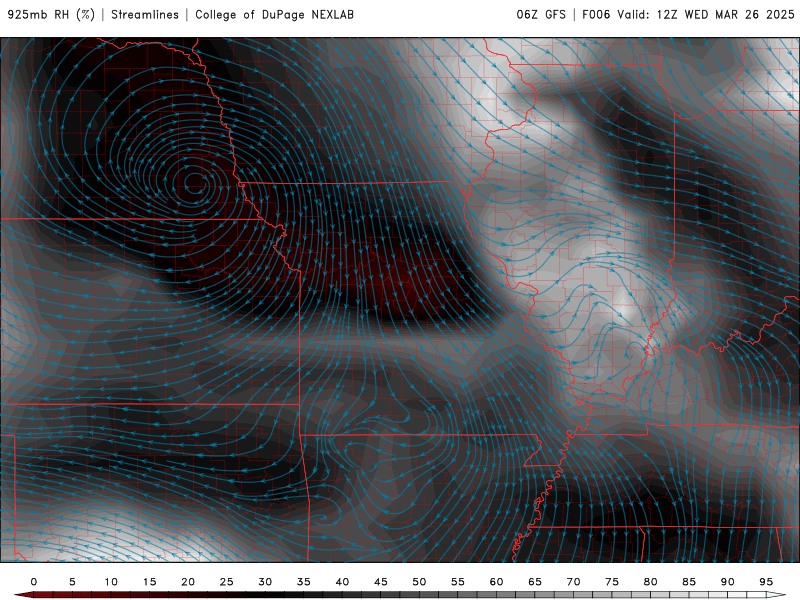Select the colorbar value "80"
This screenshot has height=600, width=800.
pos(650,582)
